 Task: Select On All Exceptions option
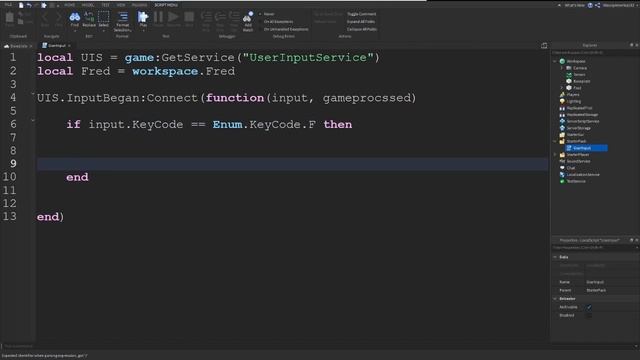276,22
